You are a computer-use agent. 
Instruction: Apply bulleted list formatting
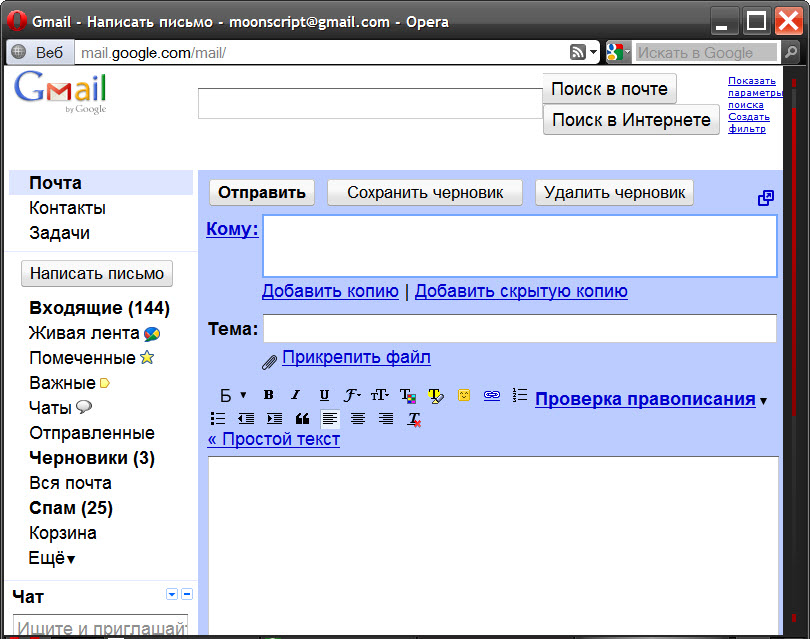218,418
